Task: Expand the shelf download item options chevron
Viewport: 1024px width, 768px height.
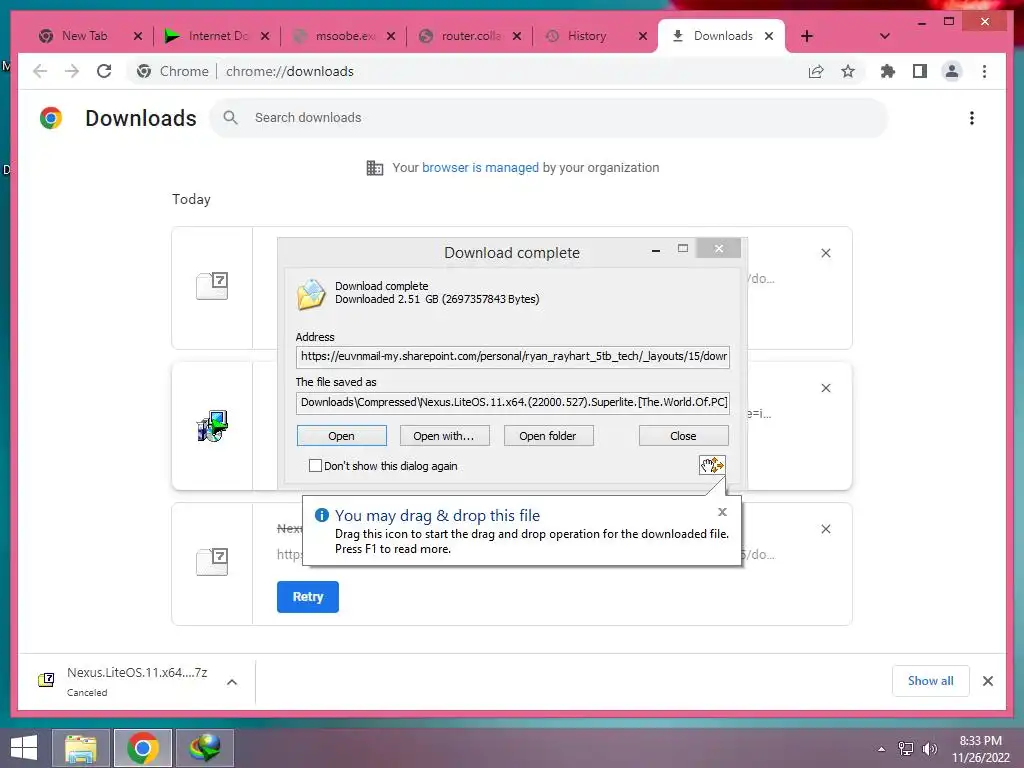Action: (x=232, y=682)
